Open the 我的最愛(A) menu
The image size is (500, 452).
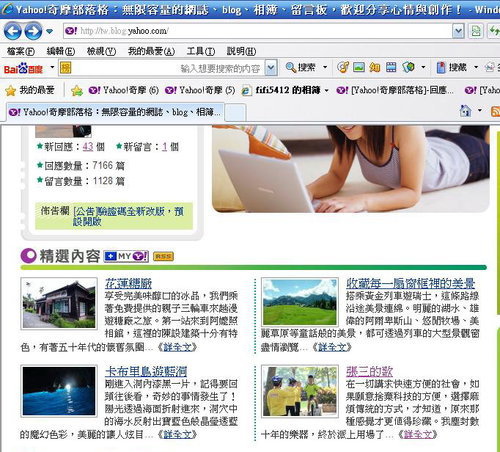pos(152,51)
